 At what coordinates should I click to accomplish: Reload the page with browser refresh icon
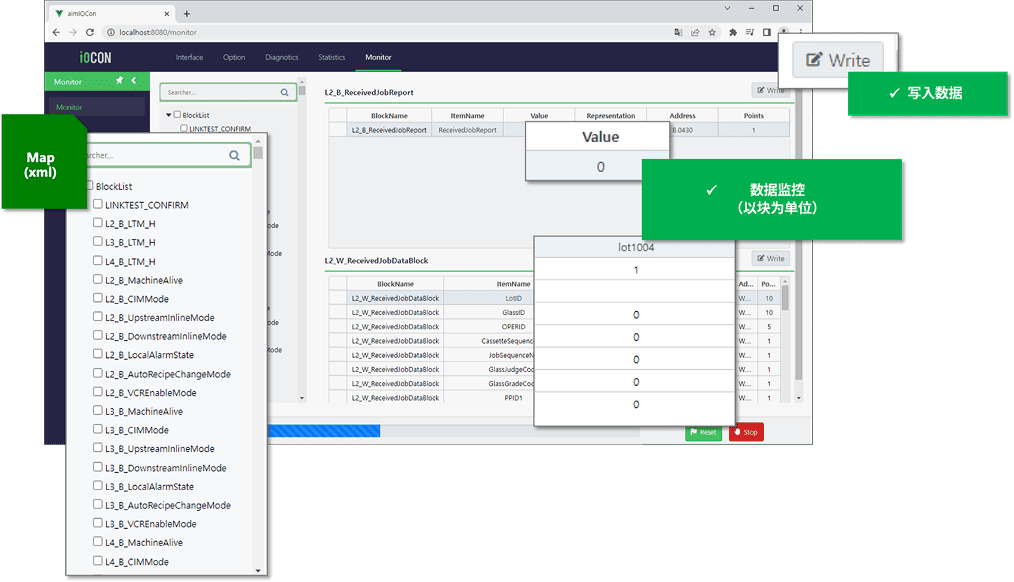pyautogui.click(x=88, y=32)
